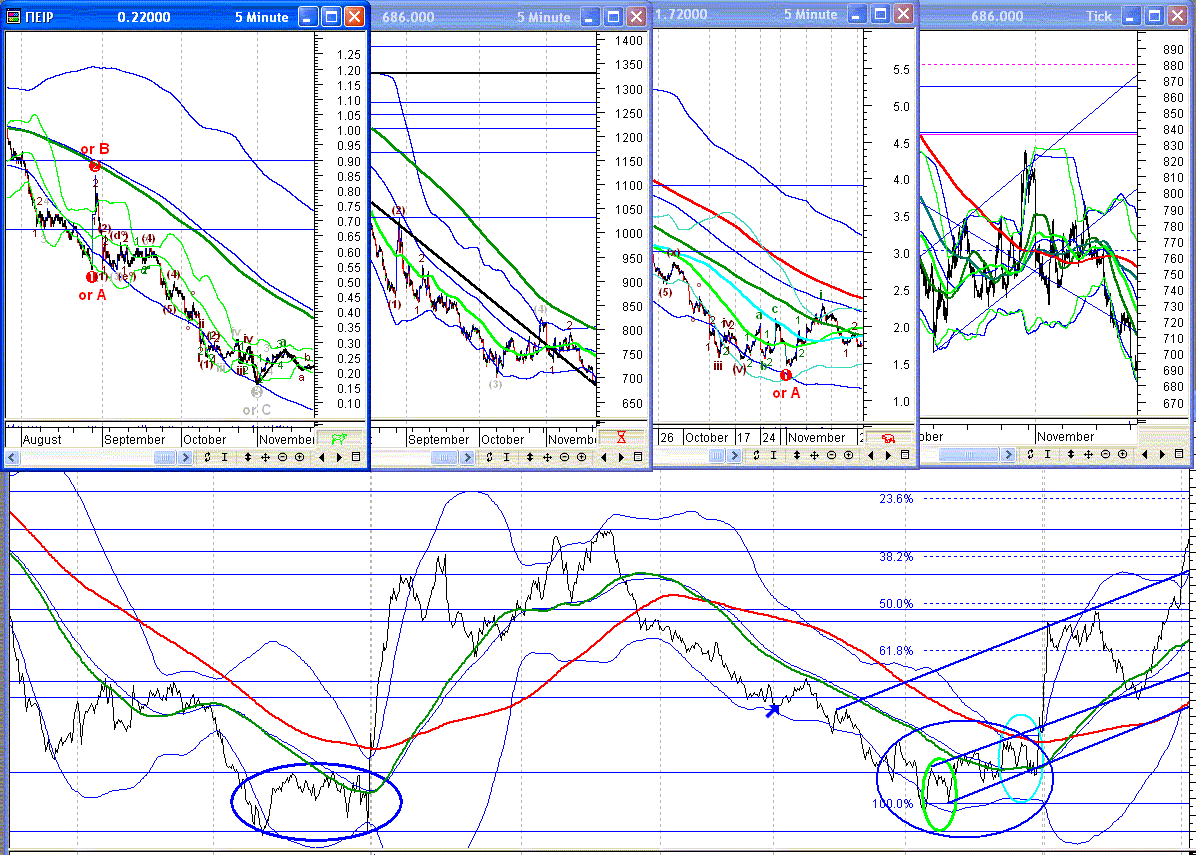Screen dimensions: 1196x855
Task: Click vertical scale arrows in Tick window
Action: tap(1070, 454)
